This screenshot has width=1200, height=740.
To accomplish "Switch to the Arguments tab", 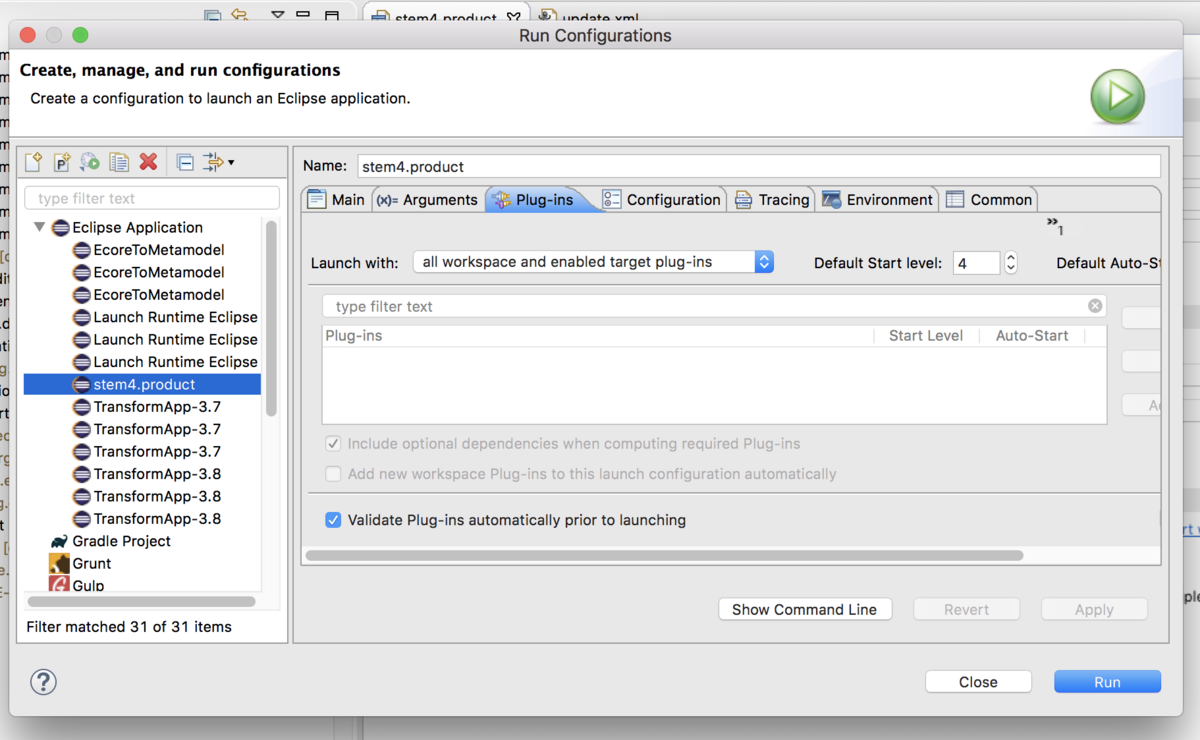I will click(428, 200).
